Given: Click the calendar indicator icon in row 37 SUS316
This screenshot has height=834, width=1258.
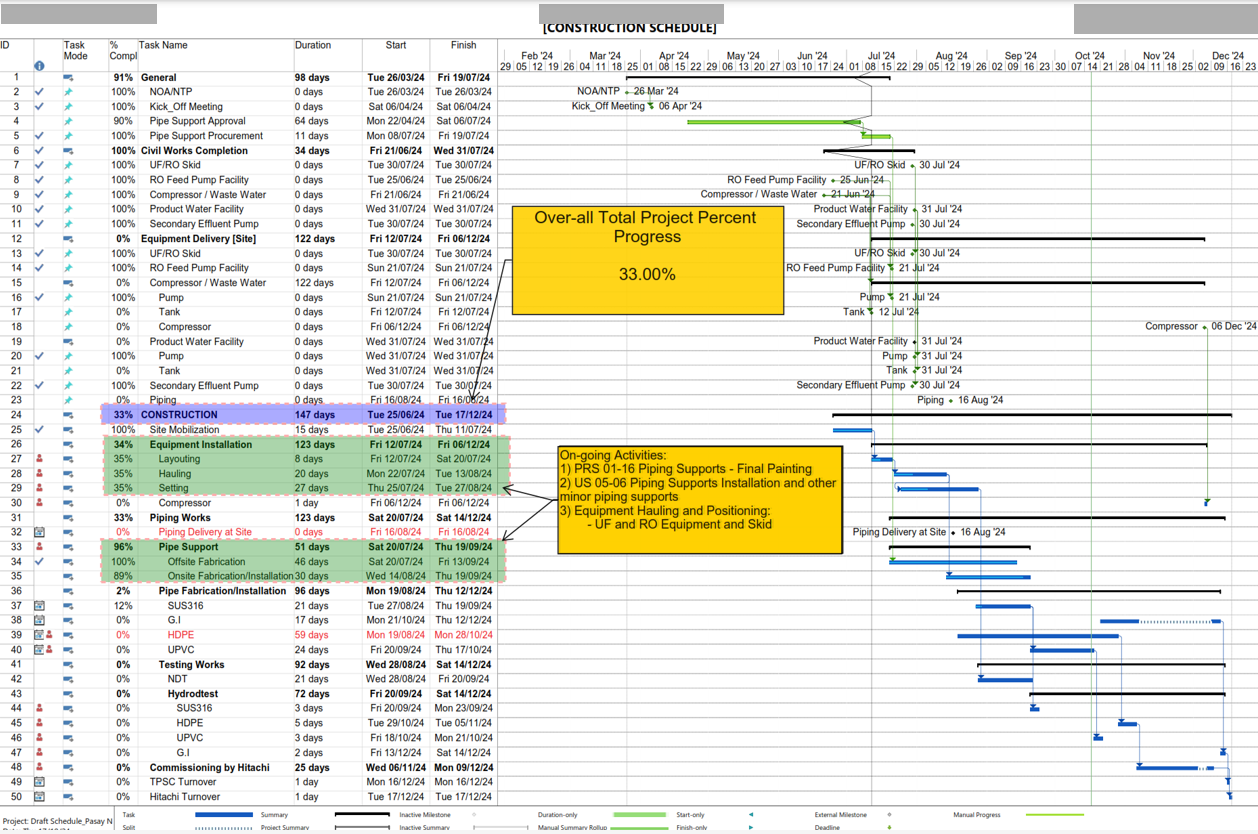Looking at the screenshot, I should pos(39,606).
